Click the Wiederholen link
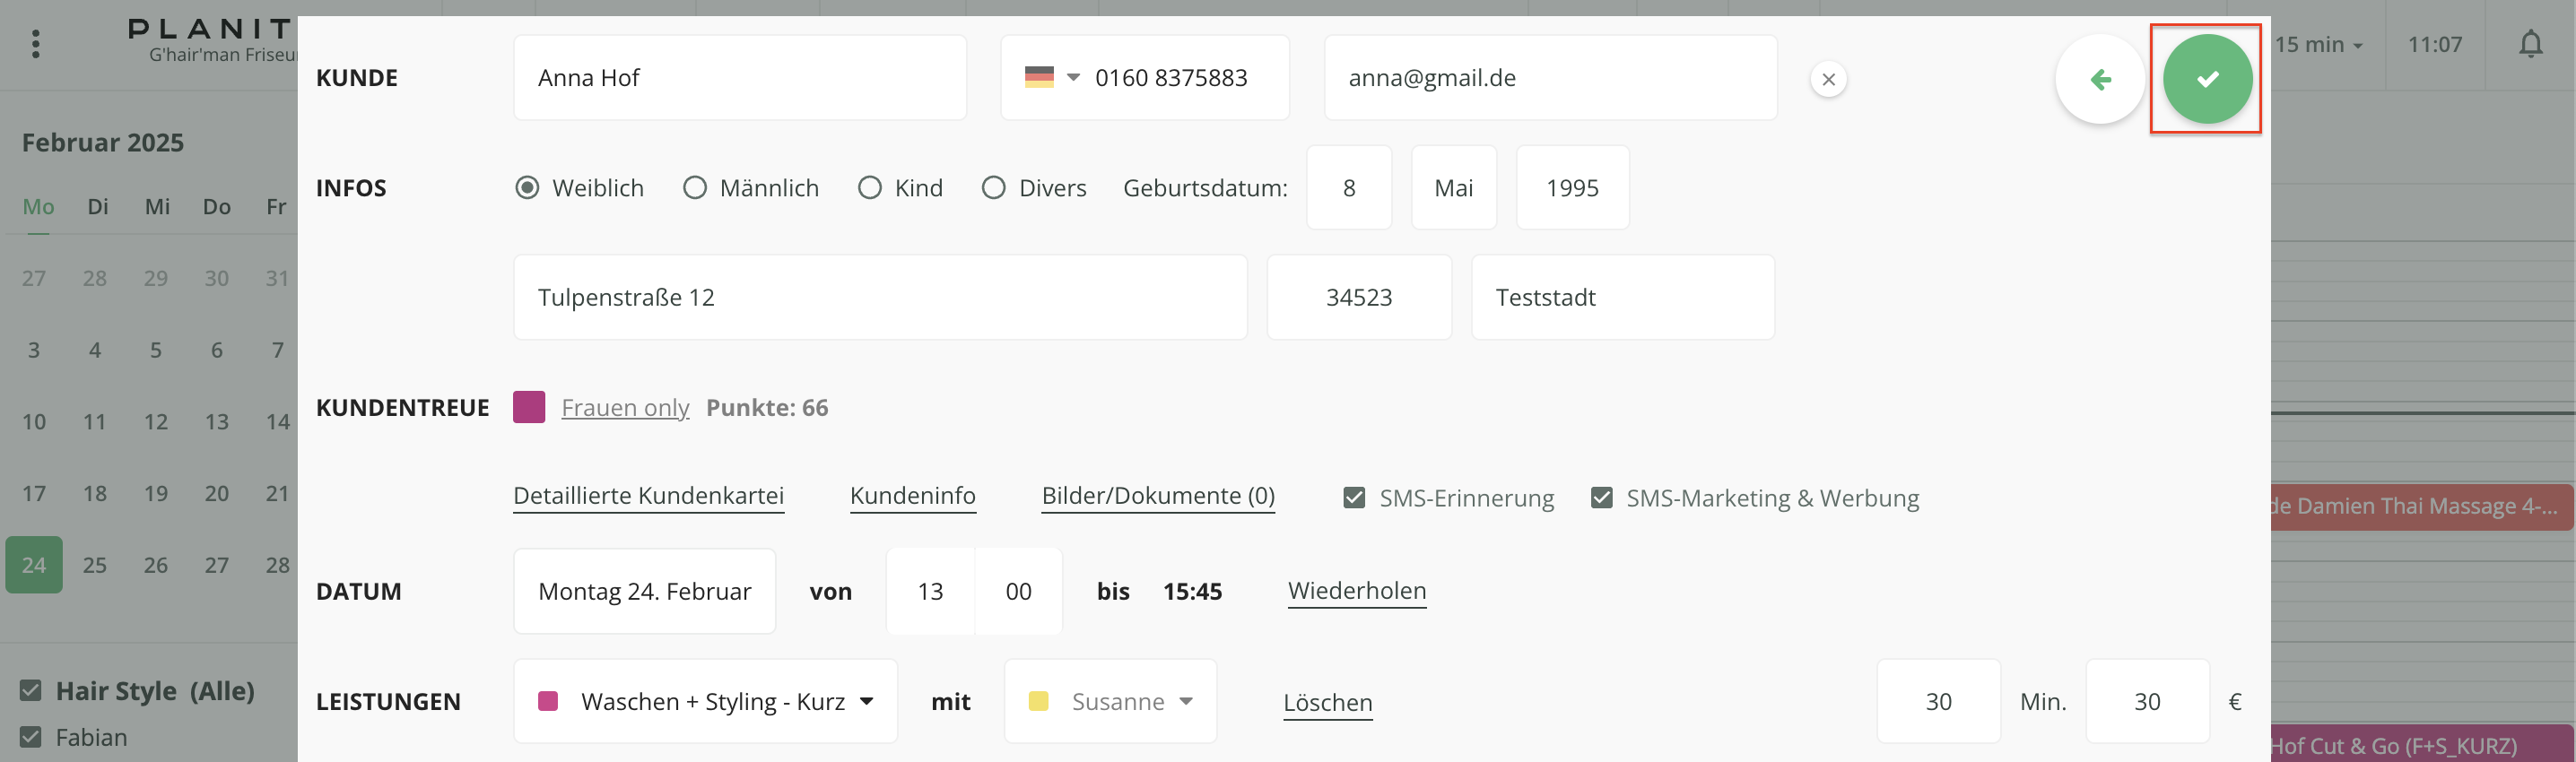Viewport: 2576px width, 762px height. [1356, 591]
